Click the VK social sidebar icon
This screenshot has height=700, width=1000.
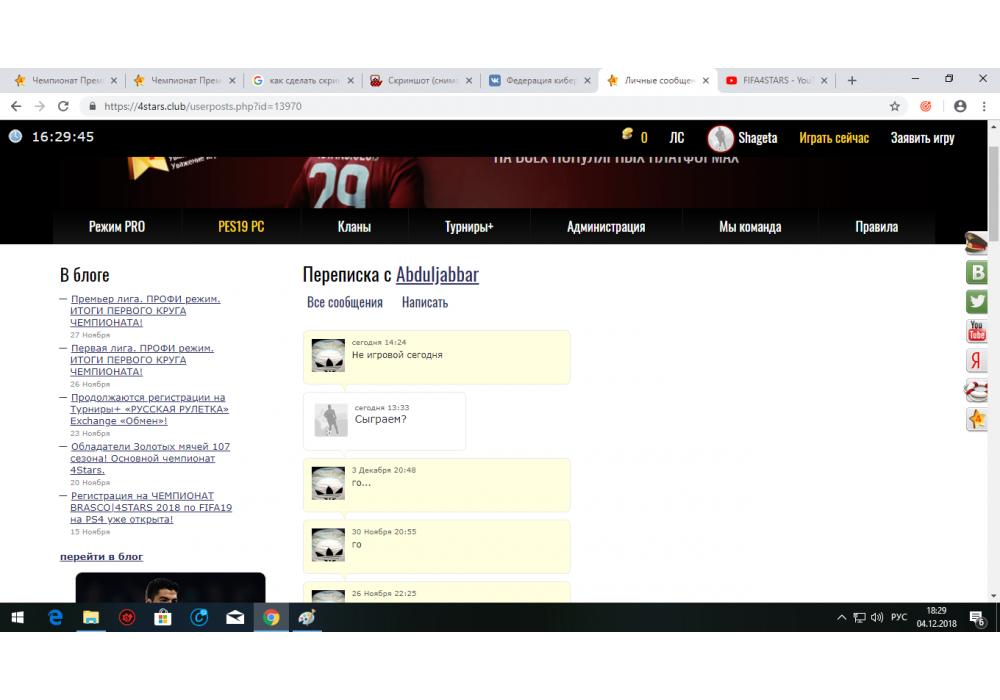click(x=977, y=273)
